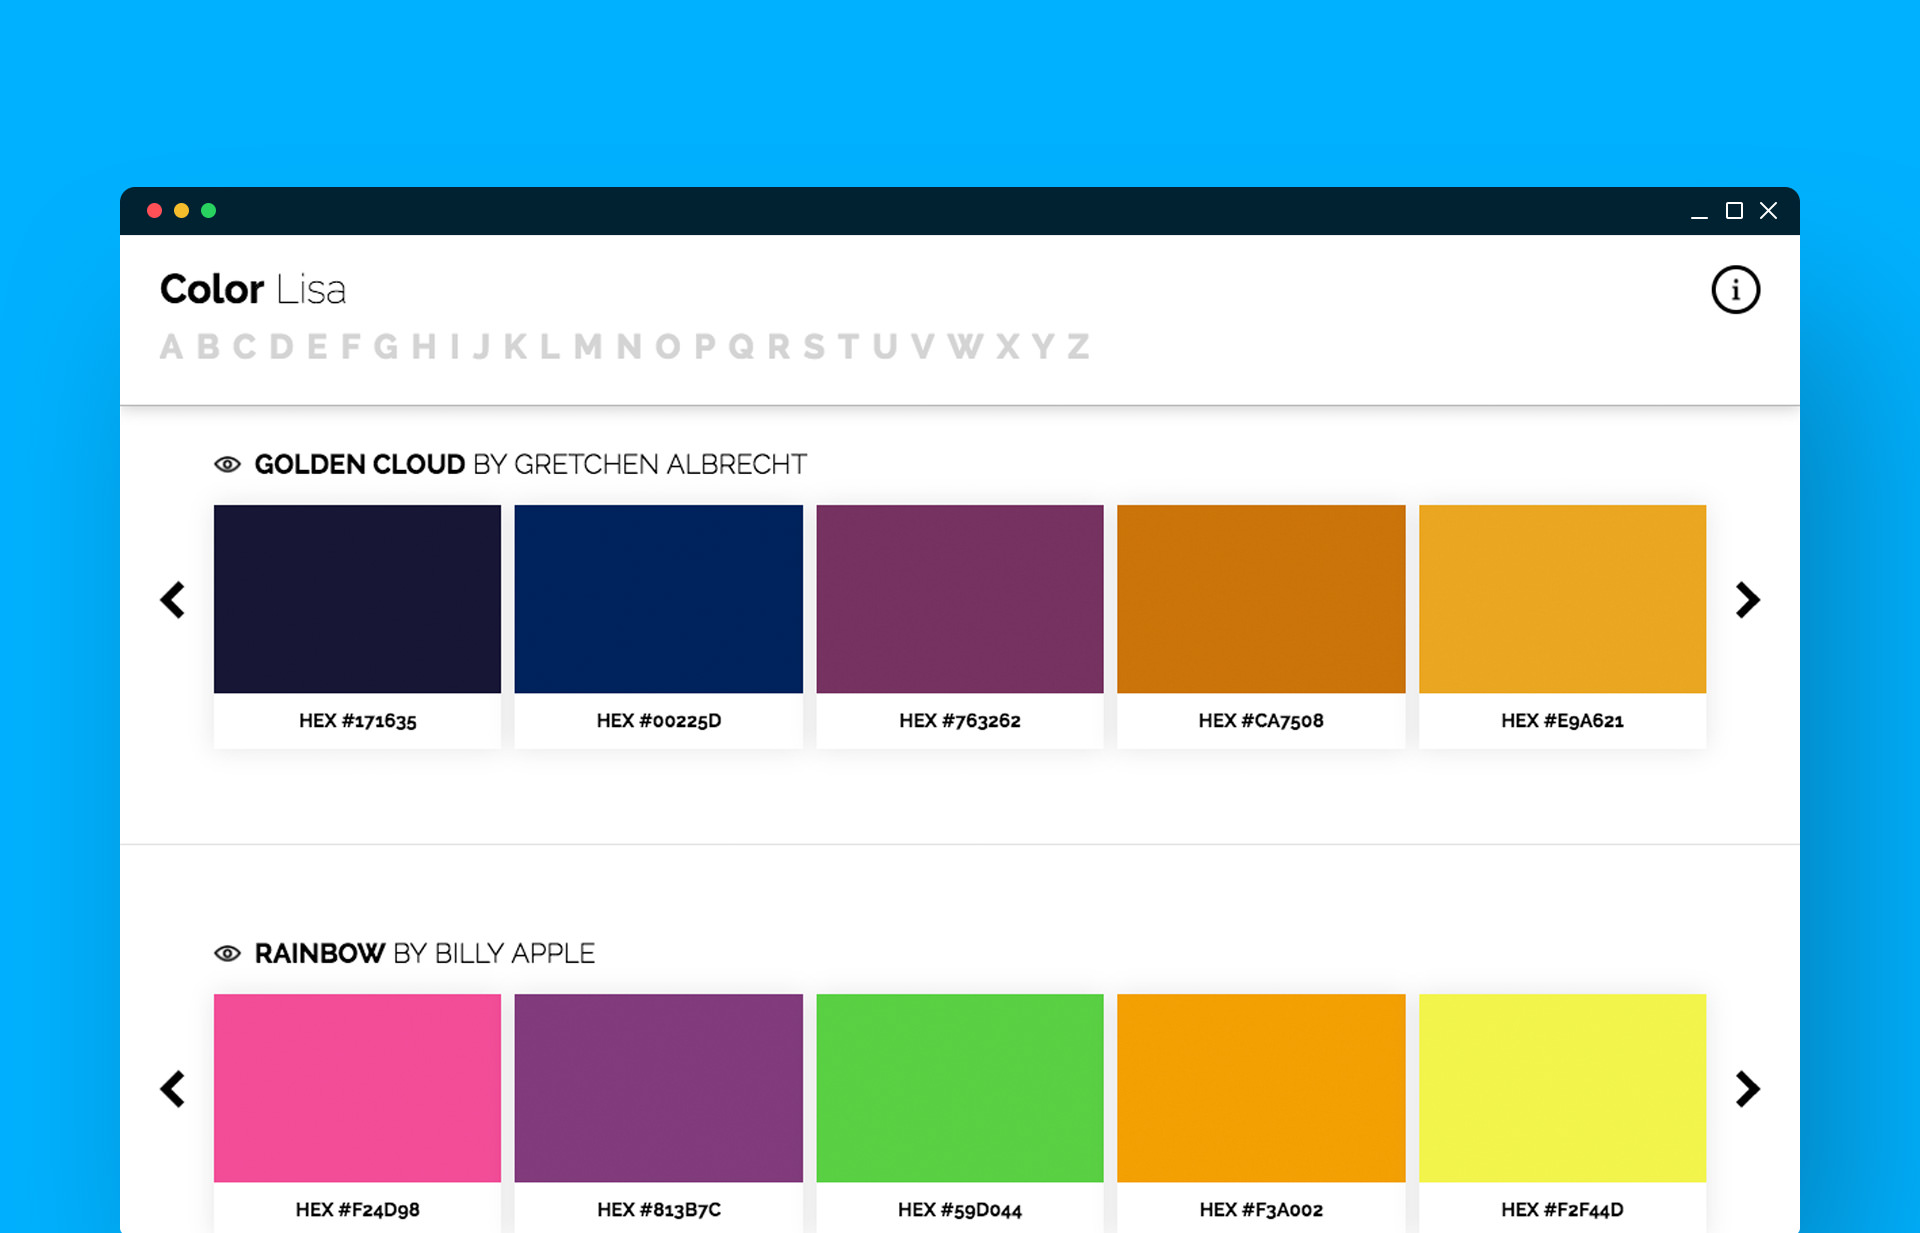The image size is (1920, 1233).
Task: Click the green macOS zoom dot
Action: [208, 210]
